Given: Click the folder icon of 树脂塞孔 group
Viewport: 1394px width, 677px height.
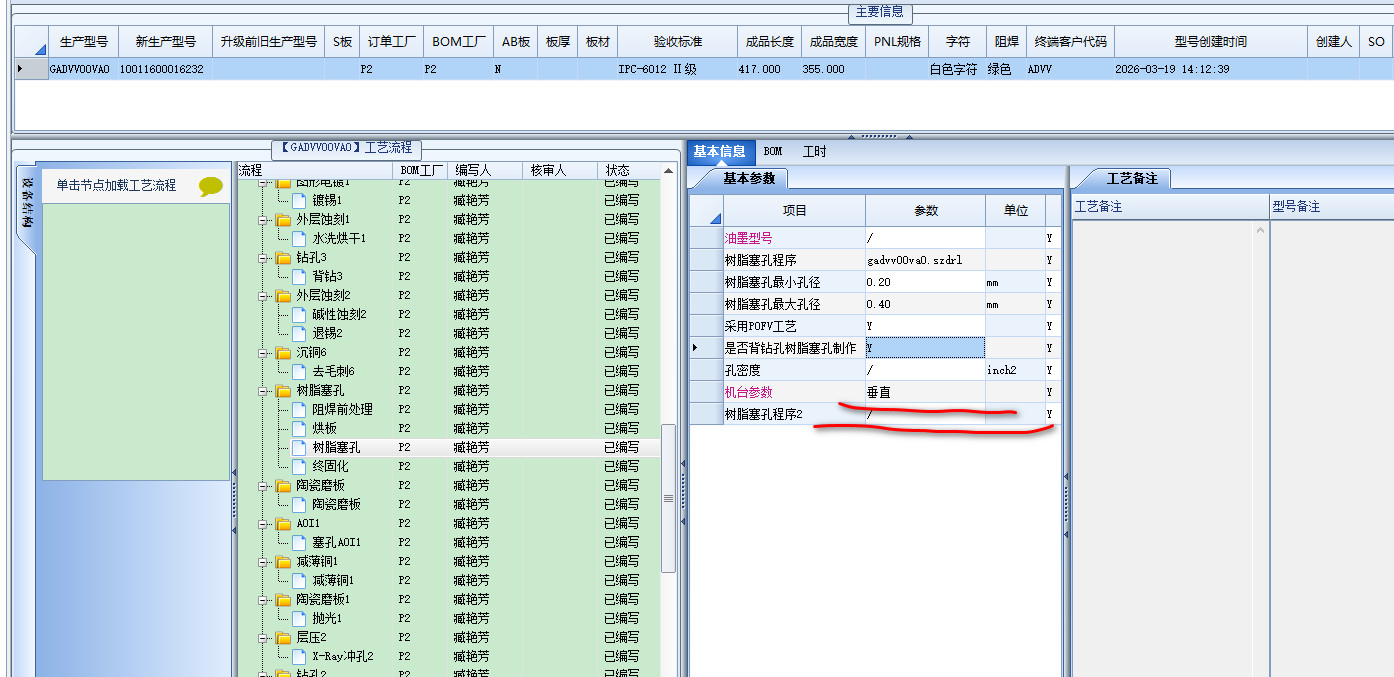Looking at the screenshot, I should click(x=283, y=390).
